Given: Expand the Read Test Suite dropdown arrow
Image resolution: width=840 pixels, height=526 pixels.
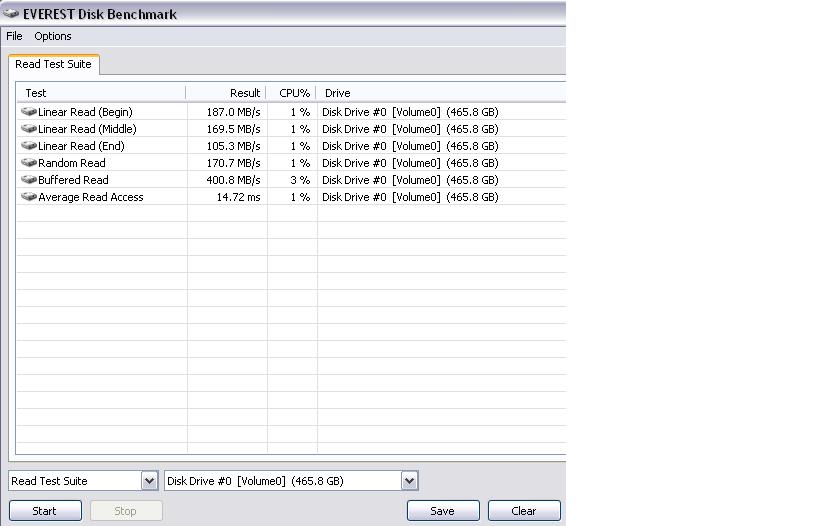Looking at the screenshot, I should 149,480.
